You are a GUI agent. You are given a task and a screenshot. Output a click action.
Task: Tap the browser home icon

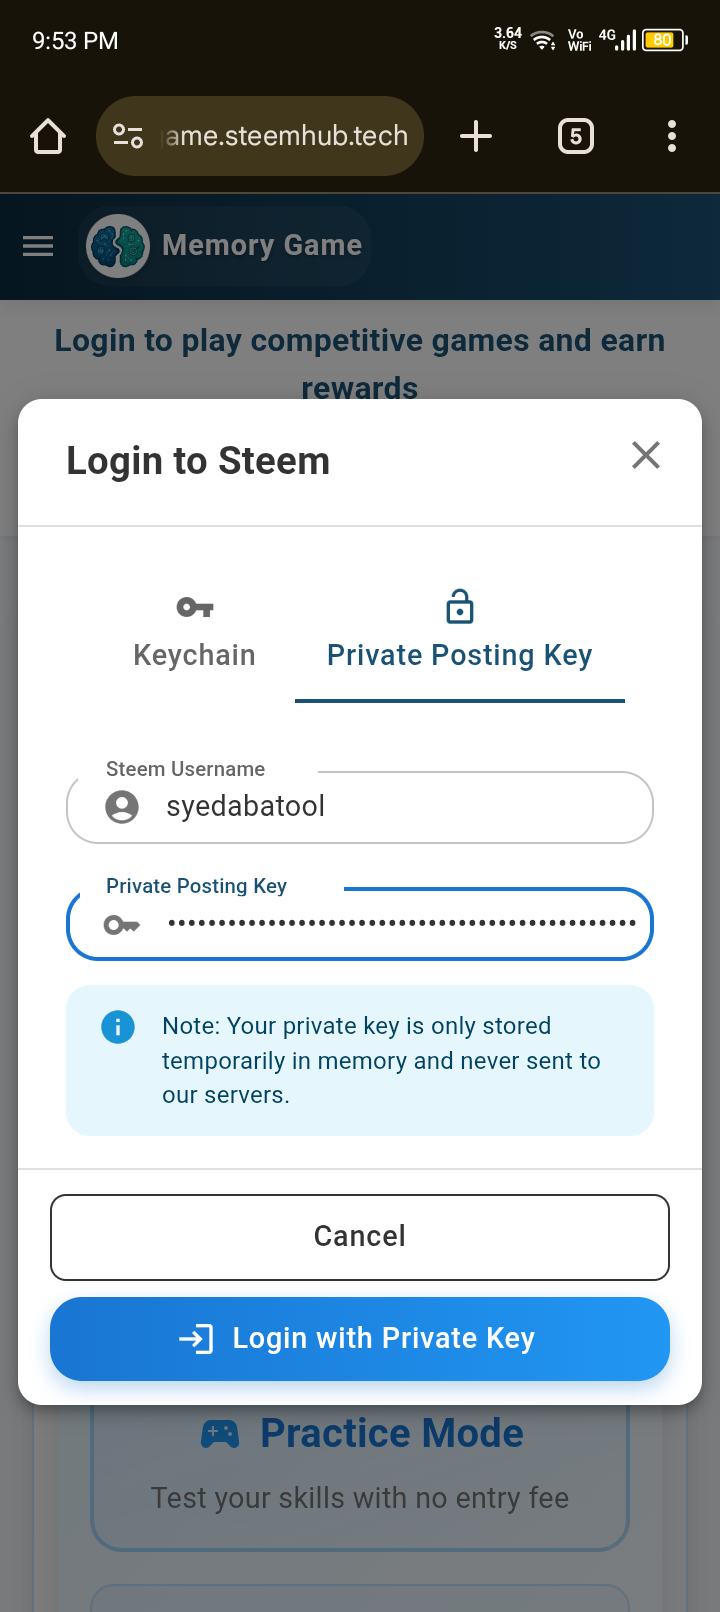(x=48, y=136)
